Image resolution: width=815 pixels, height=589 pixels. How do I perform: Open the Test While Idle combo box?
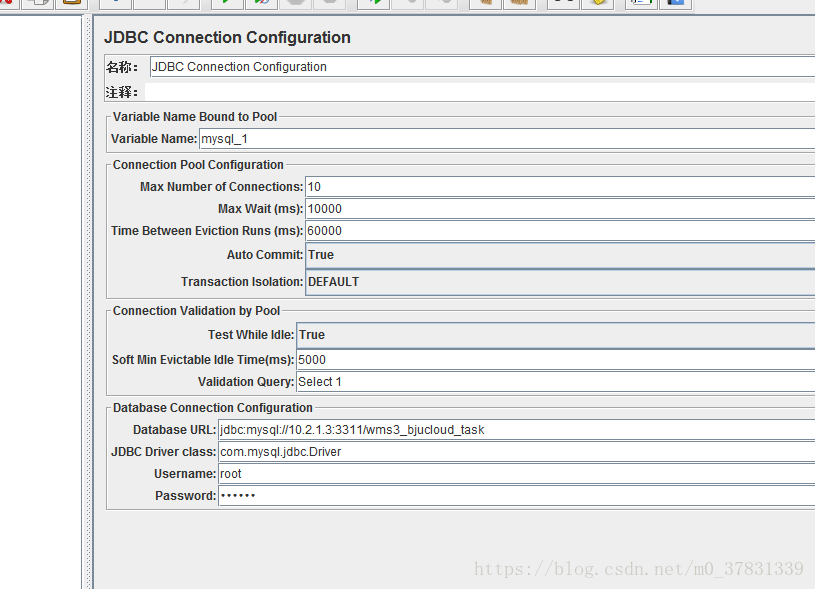point(556,335)
